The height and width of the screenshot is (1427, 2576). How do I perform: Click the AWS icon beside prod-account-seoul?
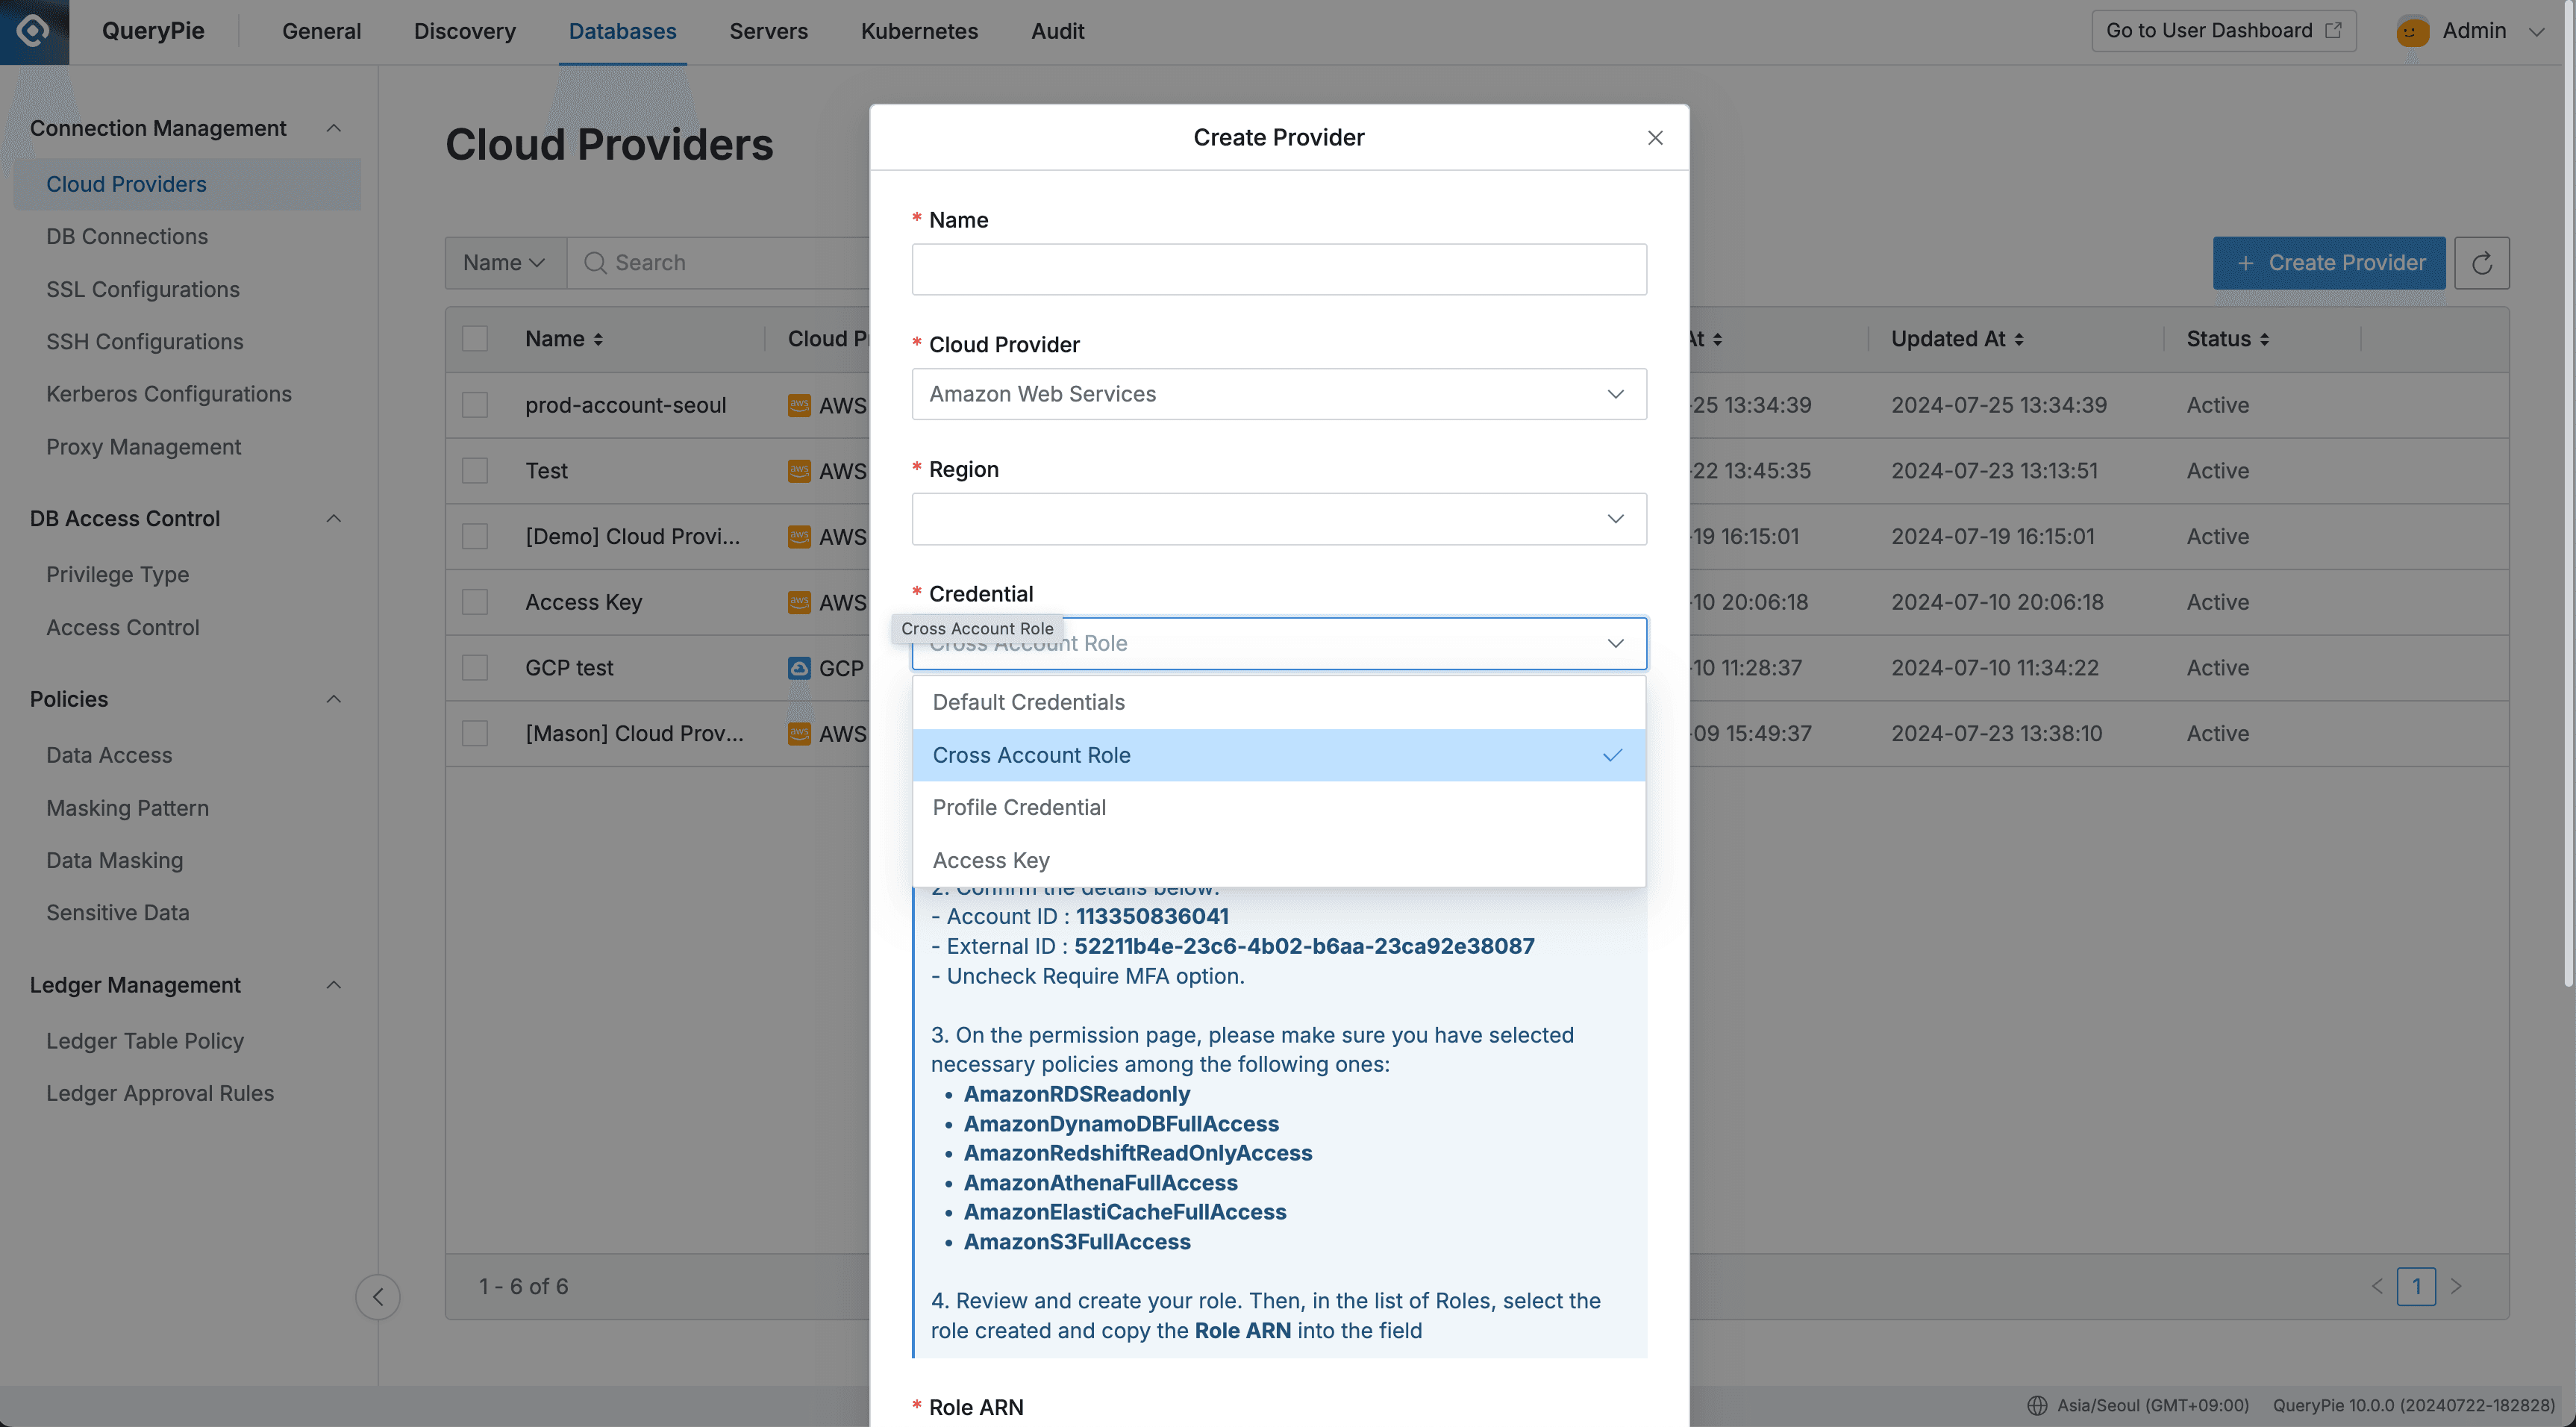(x=799, y=404)
